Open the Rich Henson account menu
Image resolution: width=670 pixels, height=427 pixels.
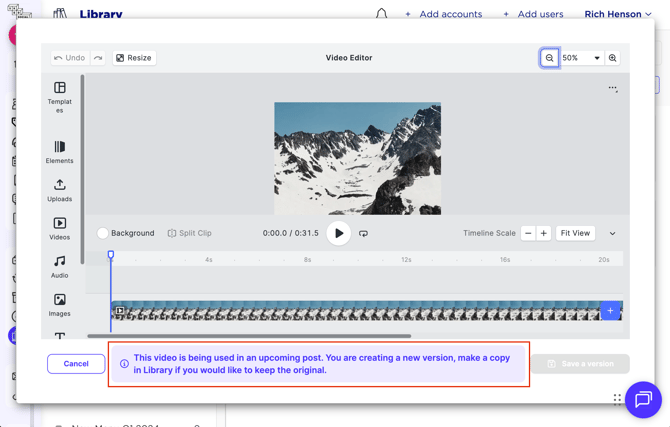(618, 14)
